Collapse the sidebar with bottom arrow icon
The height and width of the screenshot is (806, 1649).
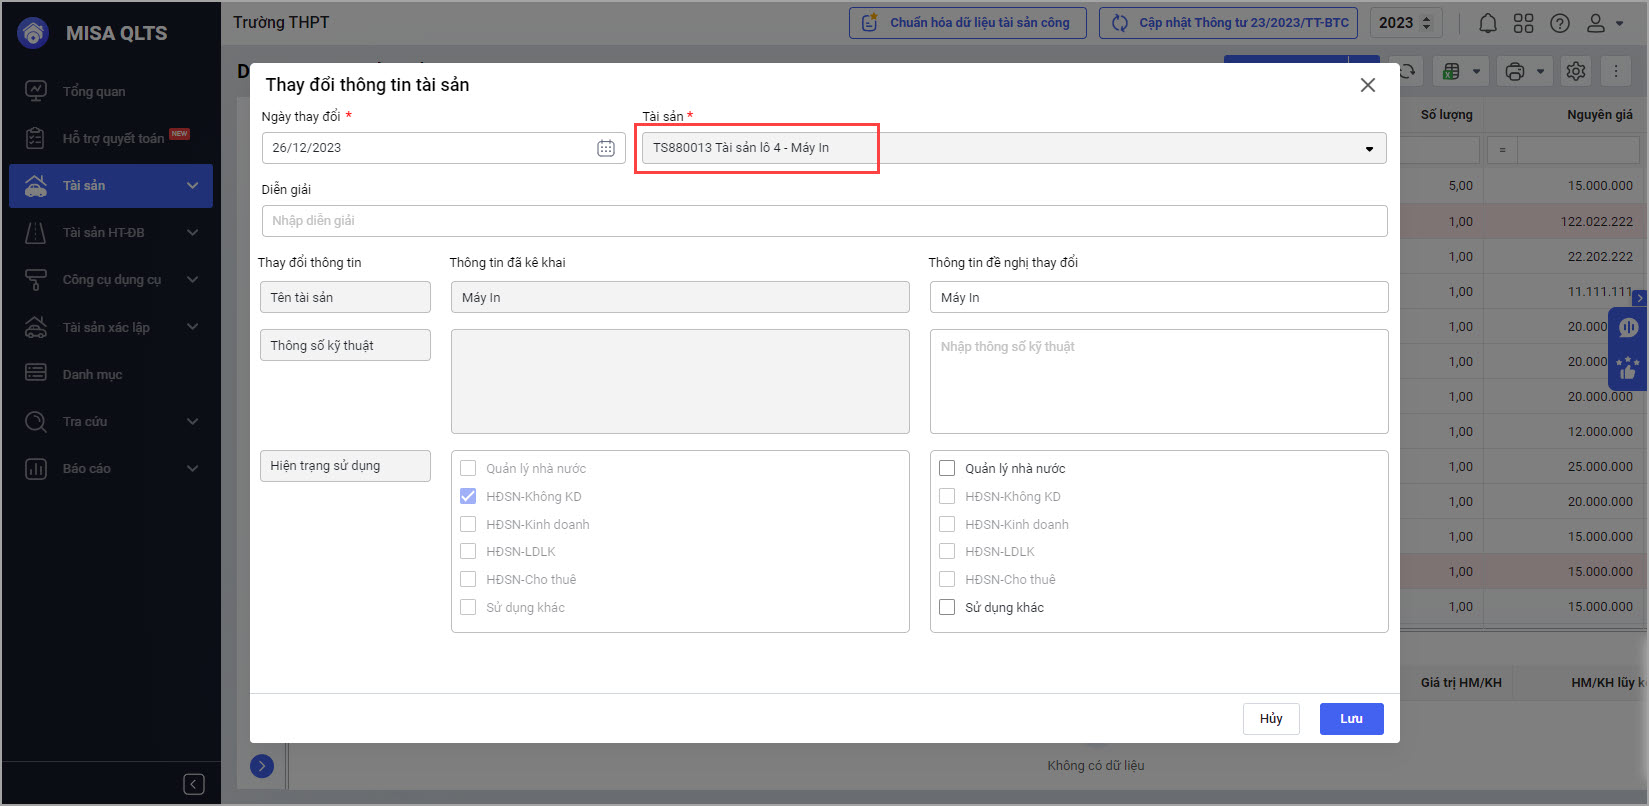tap(194, 784)
